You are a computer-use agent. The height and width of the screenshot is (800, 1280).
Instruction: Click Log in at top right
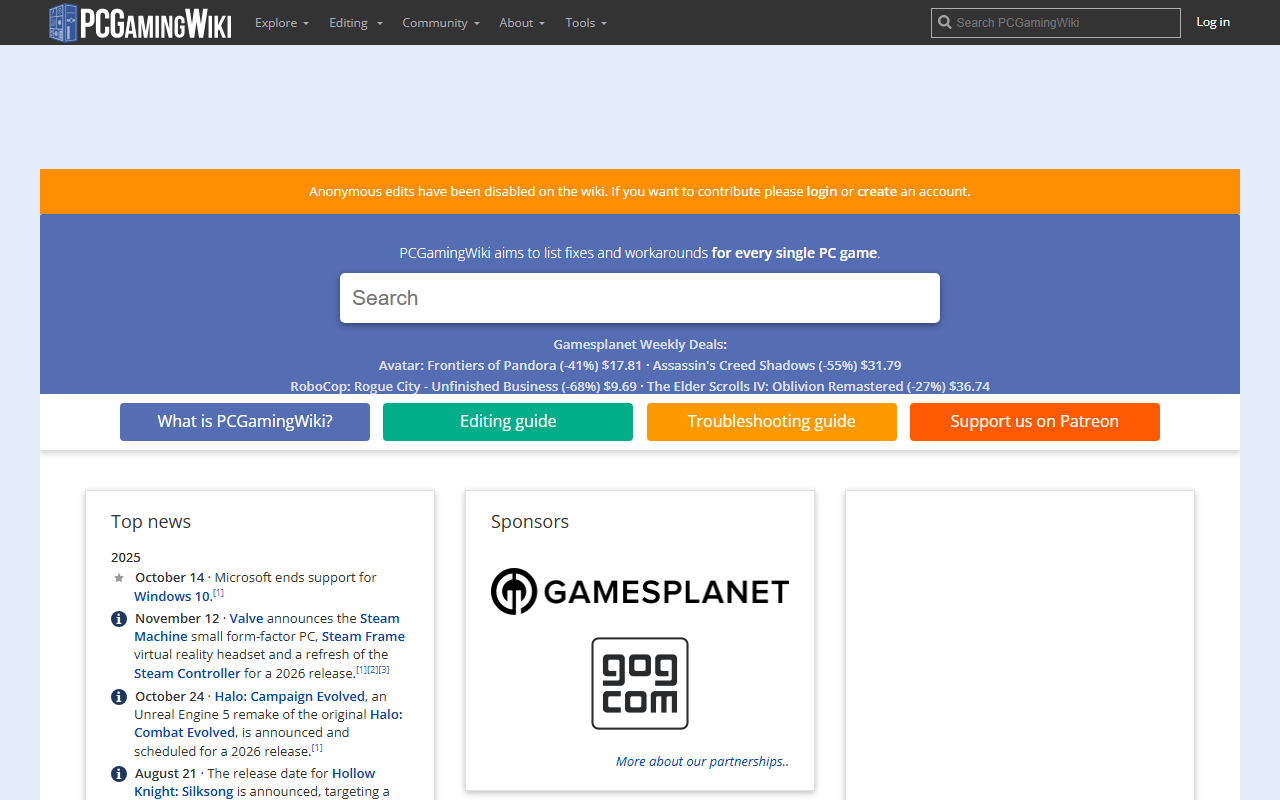[x=1213, y=22]
